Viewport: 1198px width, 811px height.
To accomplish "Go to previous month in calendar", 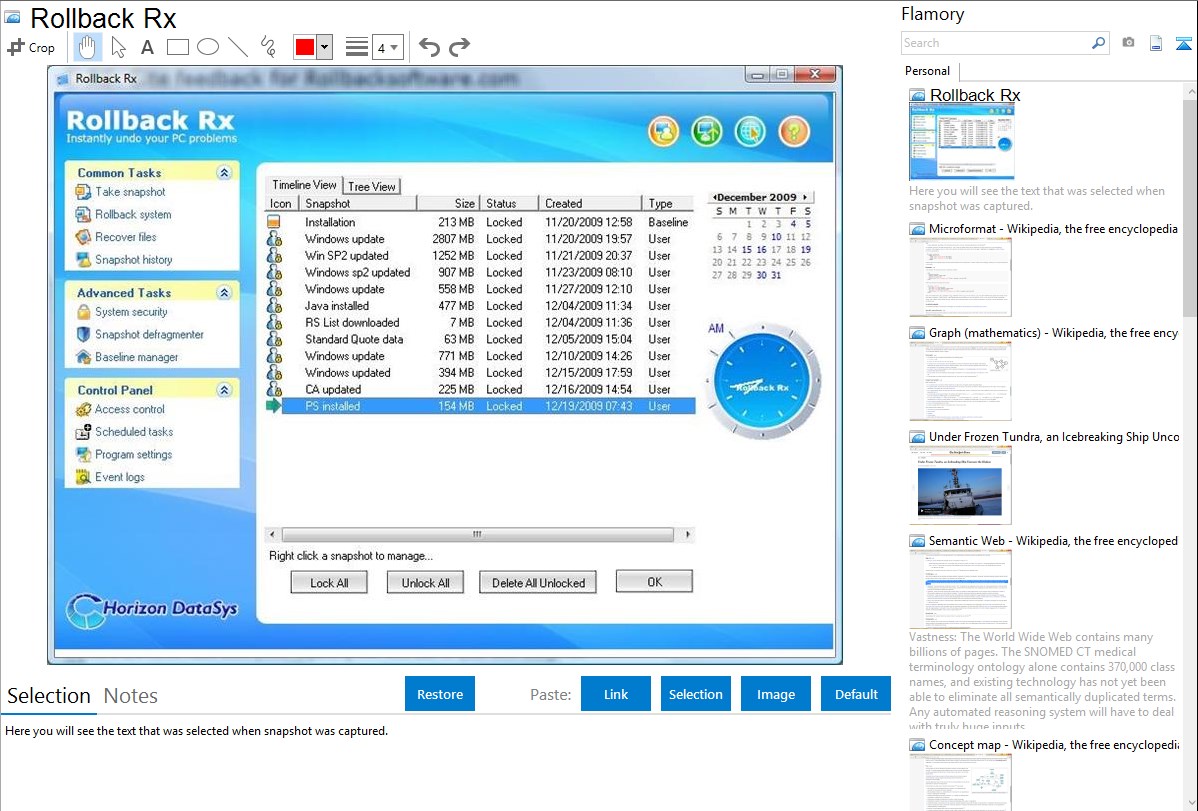I will click(x=714, y=197).
